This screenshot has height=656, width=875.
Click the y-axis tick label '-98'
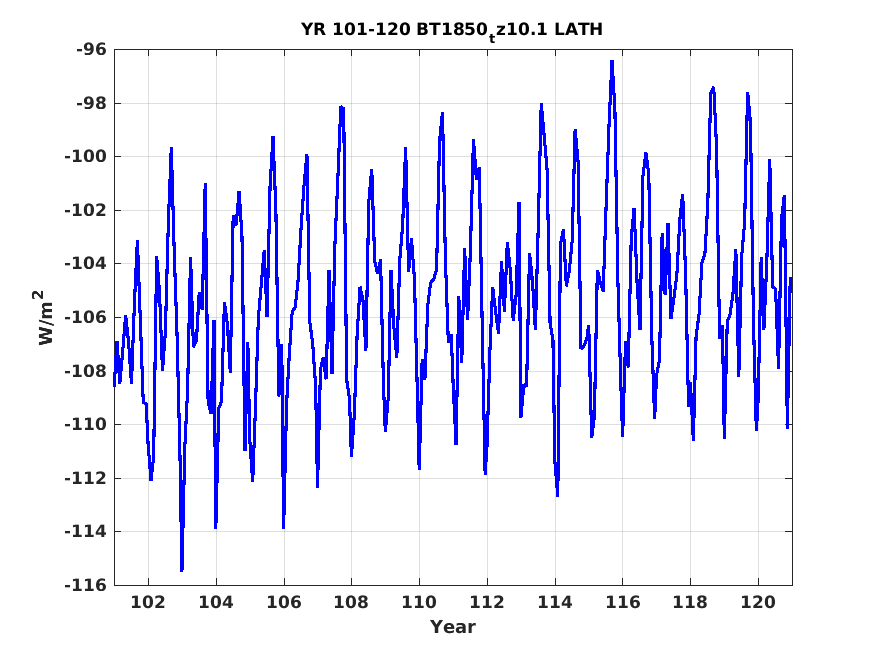92,103
